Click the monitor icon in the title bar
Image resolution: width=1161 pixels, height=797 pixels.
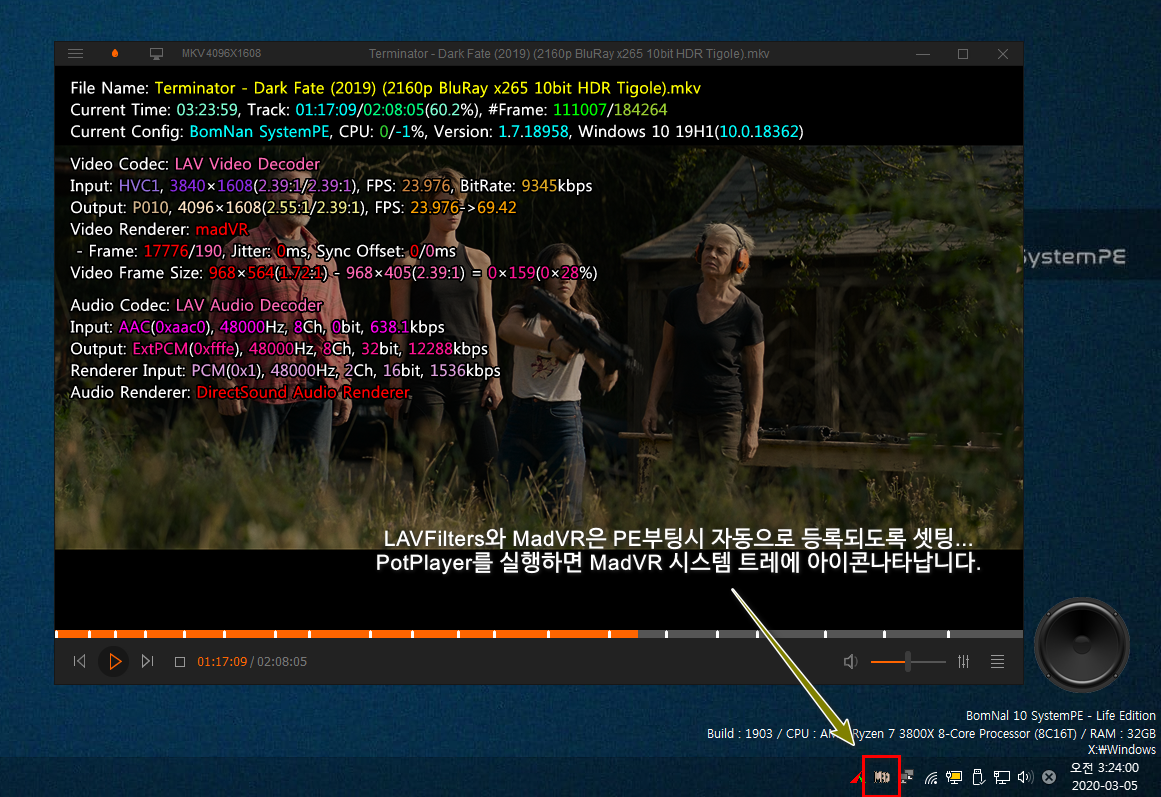[156, 53]
